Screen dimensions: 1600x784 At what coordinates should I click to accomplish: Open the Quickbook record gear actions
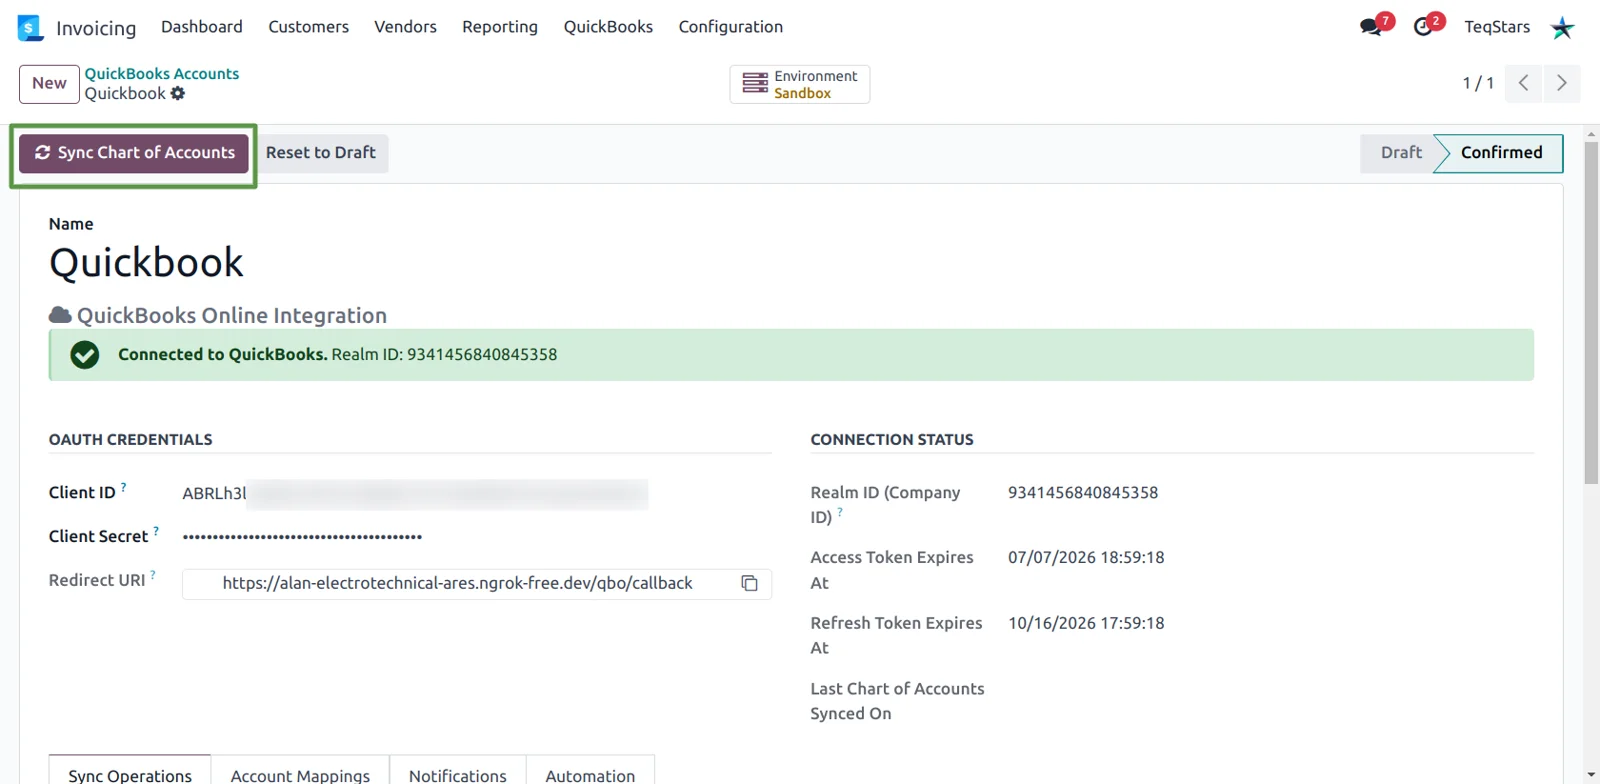(x=178, y=93)
